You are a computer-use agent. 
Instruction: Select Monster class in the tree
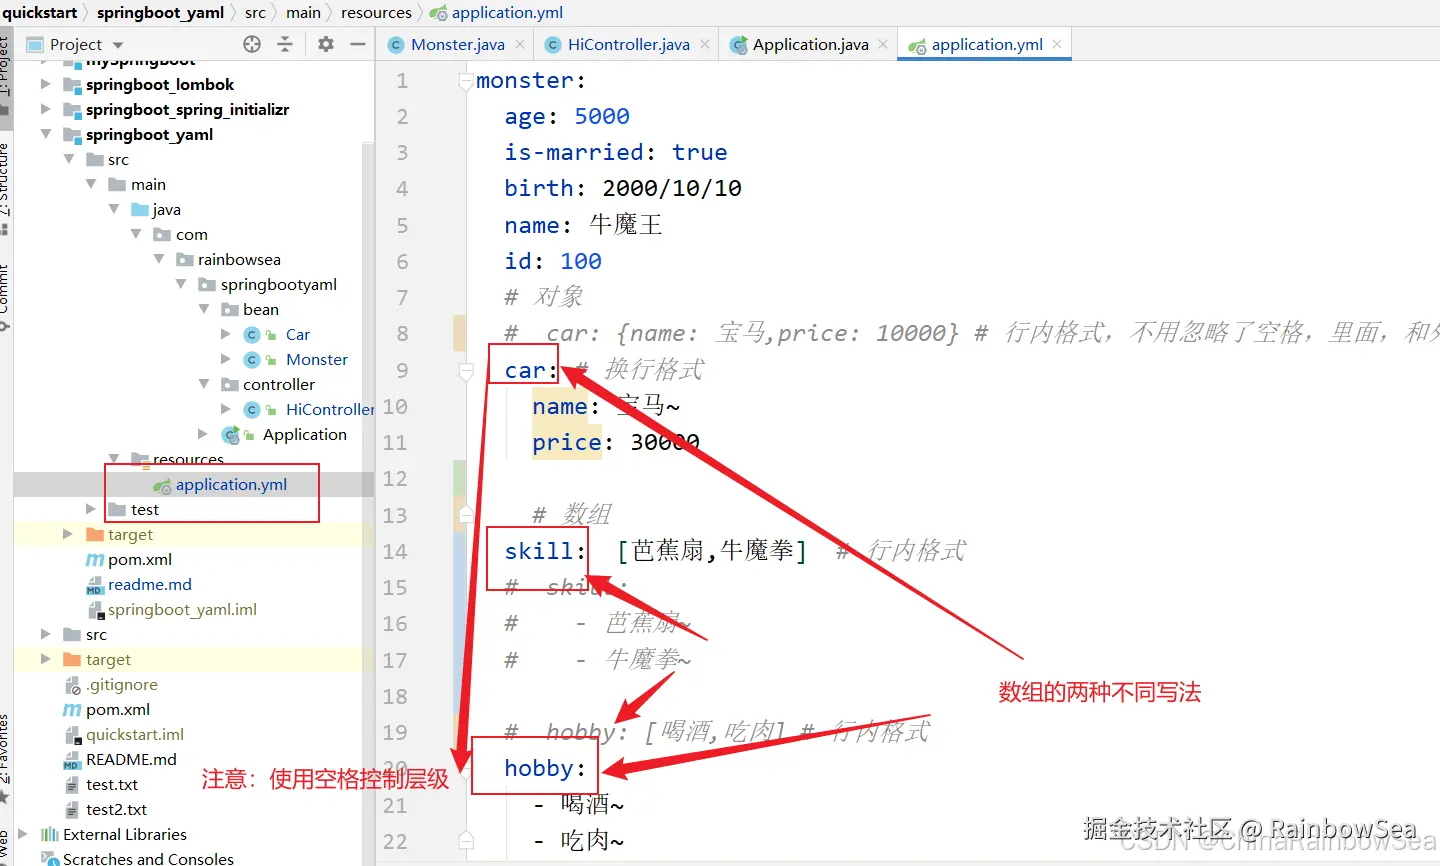point(316,359)
